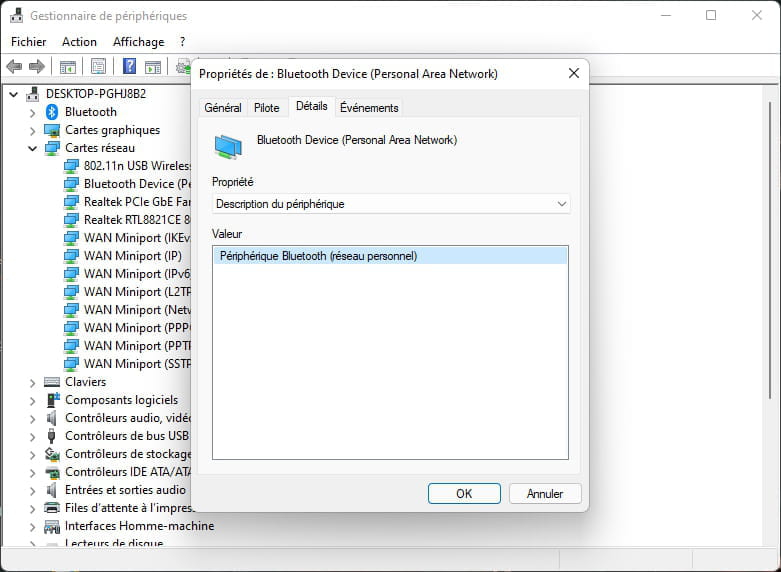Expand the Composants logiciels category
Screen dimensions: 781x572
click(32, 400)
